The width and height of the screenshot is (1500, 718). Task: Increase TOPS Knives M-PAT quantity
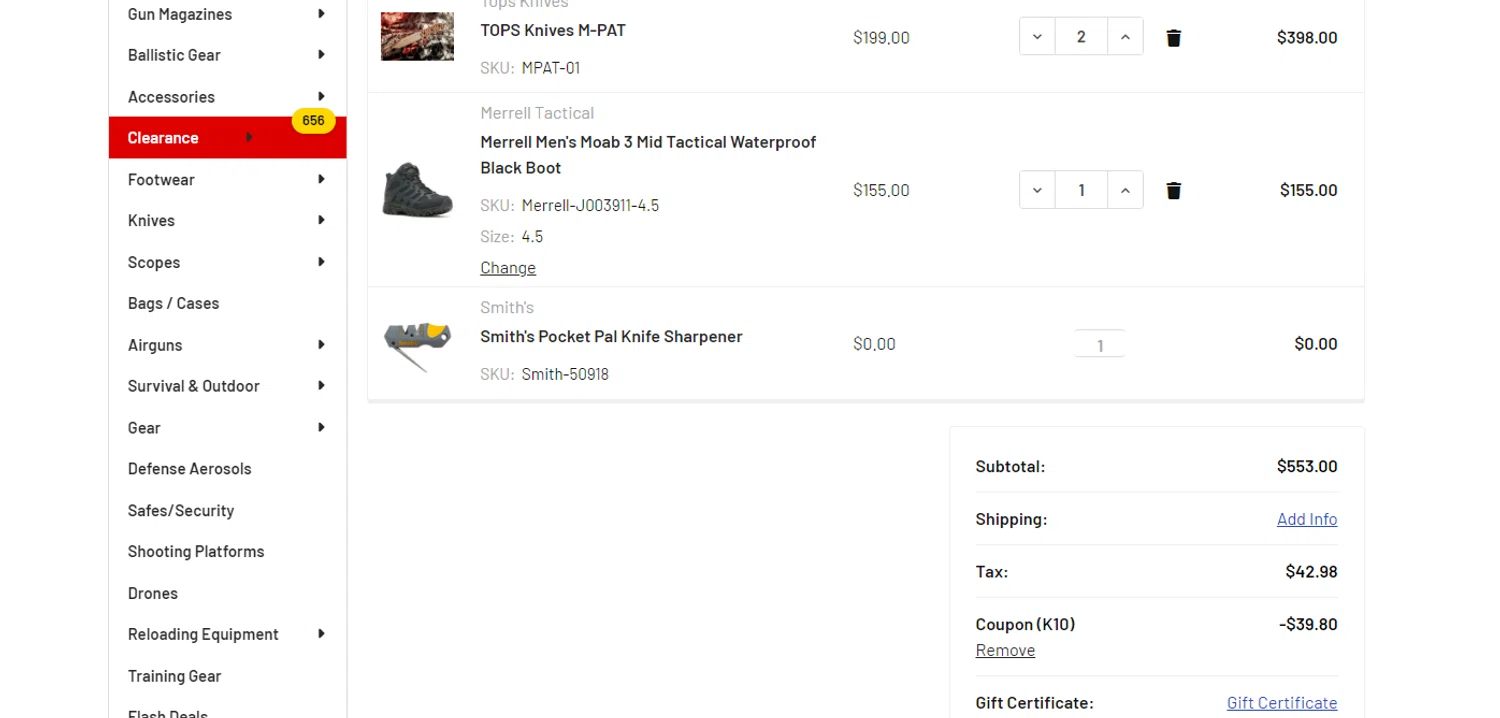[1125, 37]
